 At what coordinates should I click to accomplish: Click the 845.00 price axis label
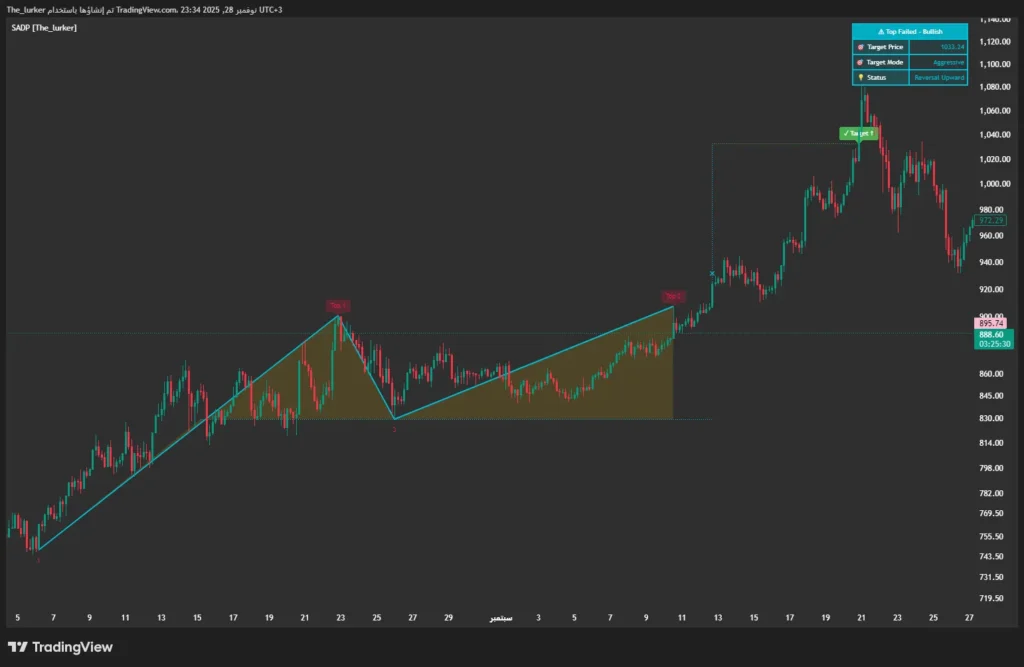point(991,396)
